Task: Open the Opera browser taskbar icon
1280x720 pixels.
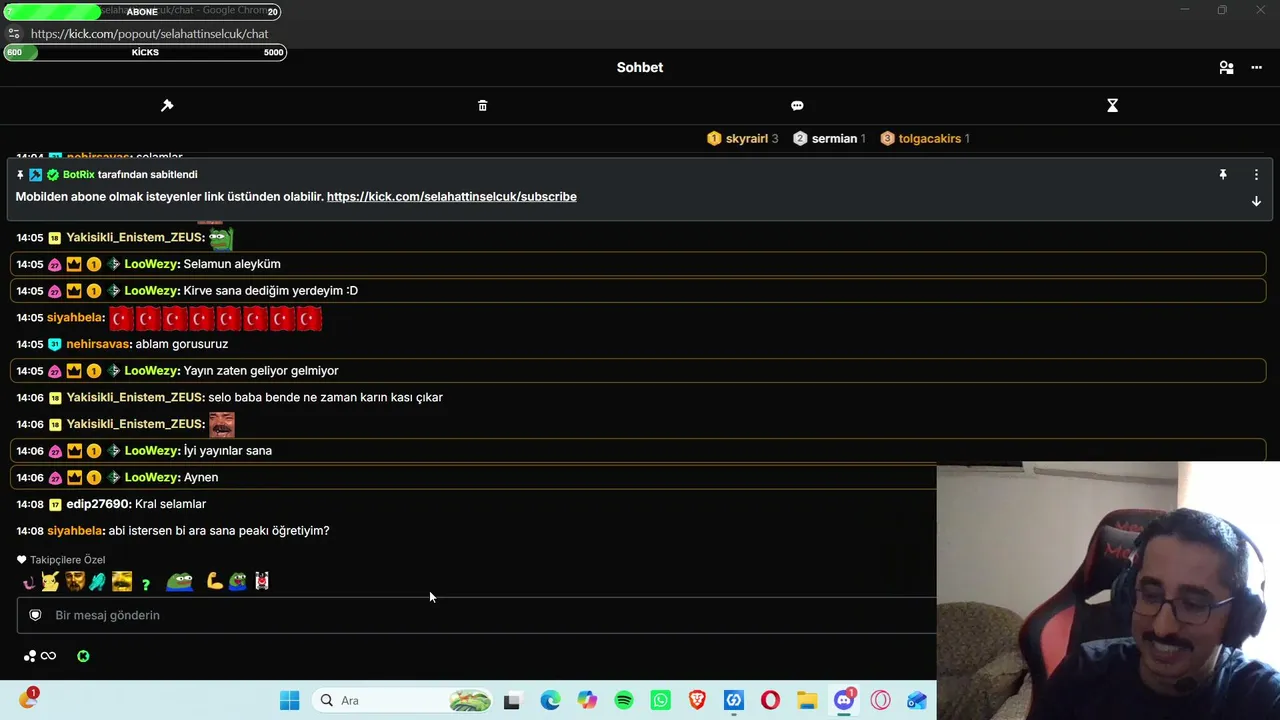Action: click(x=770, y=701)
